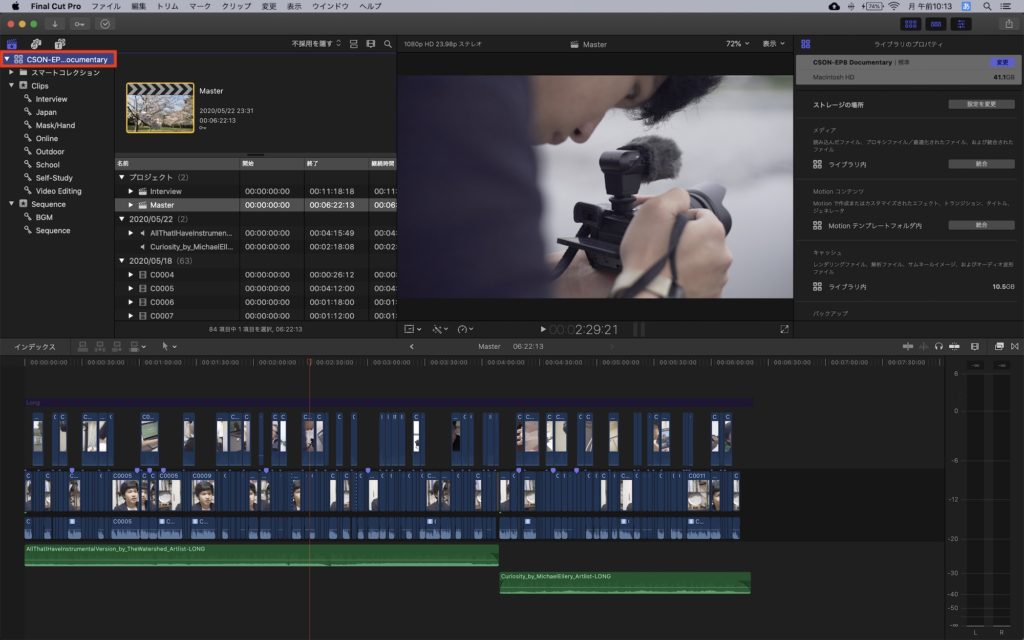The image size is (1024, 640).
Task: Open the トリム menu in menu bar
Action: coord(168,6)
